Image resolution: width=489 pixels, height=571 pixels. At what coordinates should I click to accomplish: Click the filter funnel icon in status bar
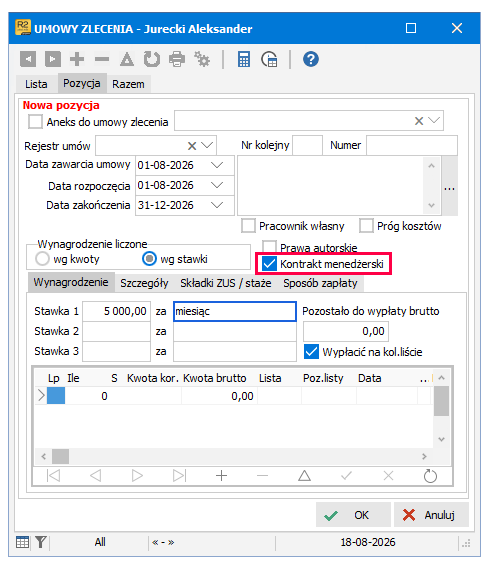click(41, 542)
